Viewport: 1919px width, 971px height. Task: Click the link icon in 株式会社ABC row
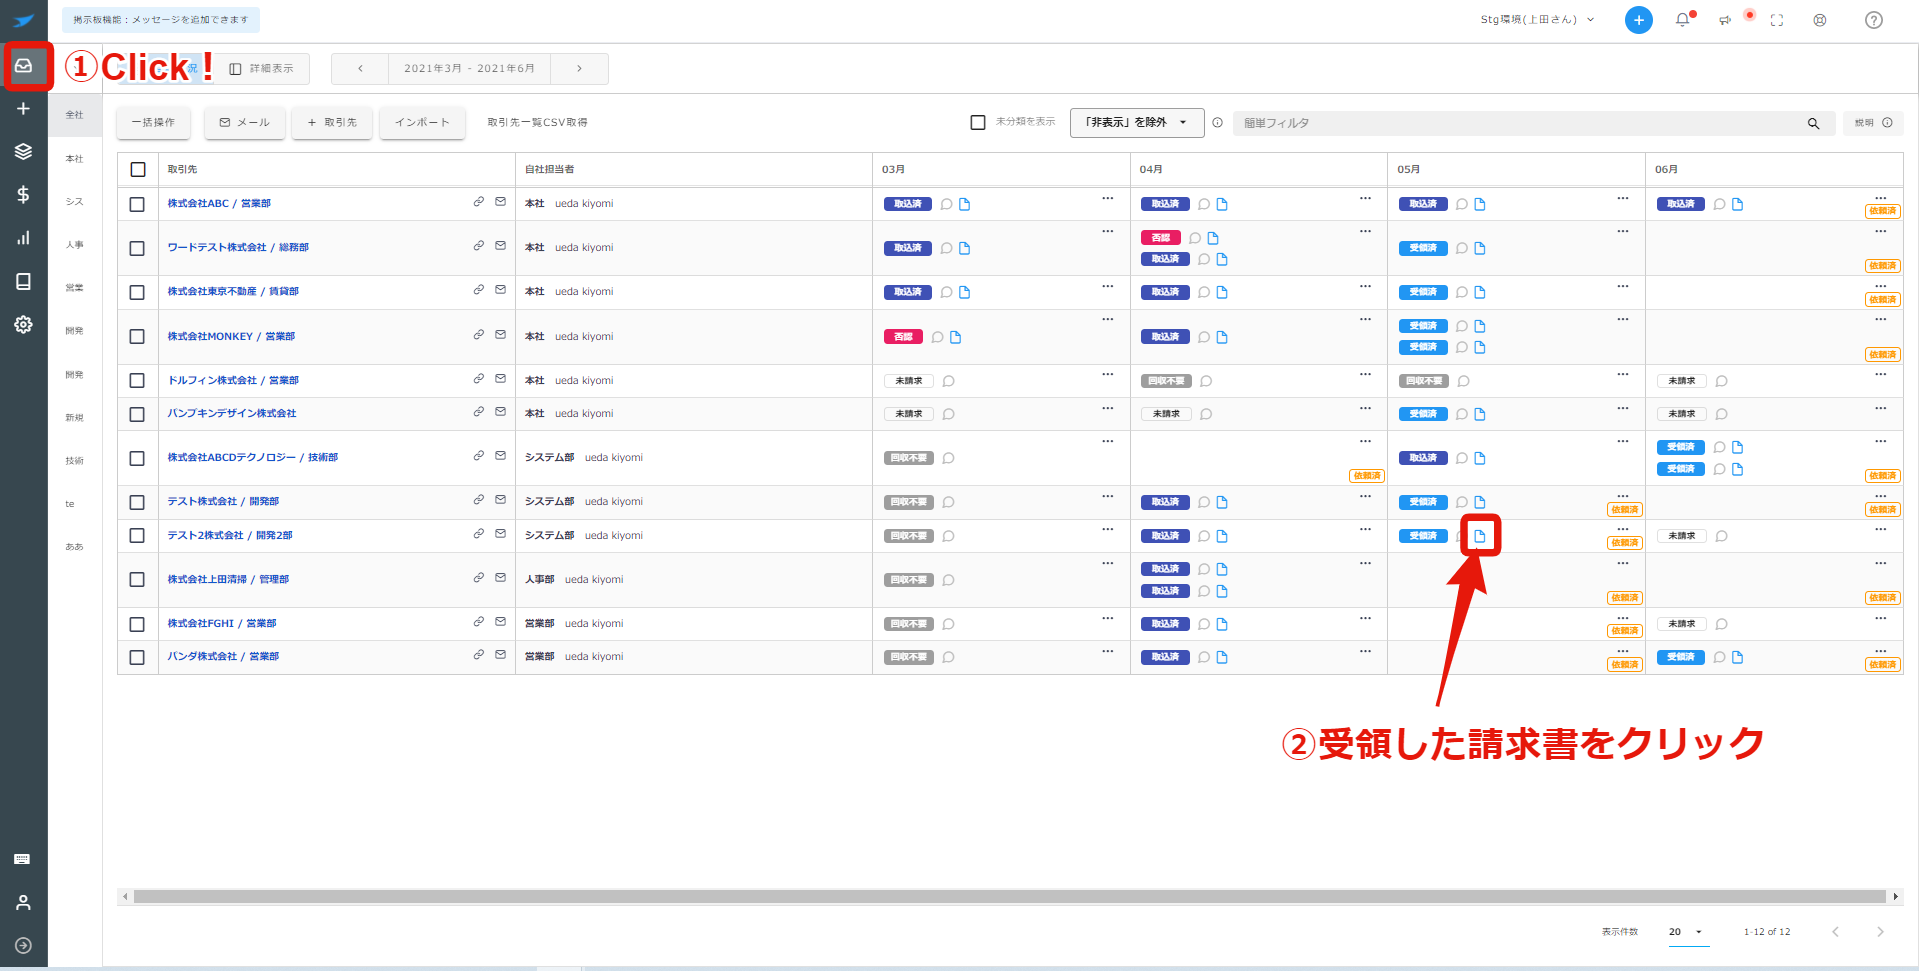tap(479, 202)
